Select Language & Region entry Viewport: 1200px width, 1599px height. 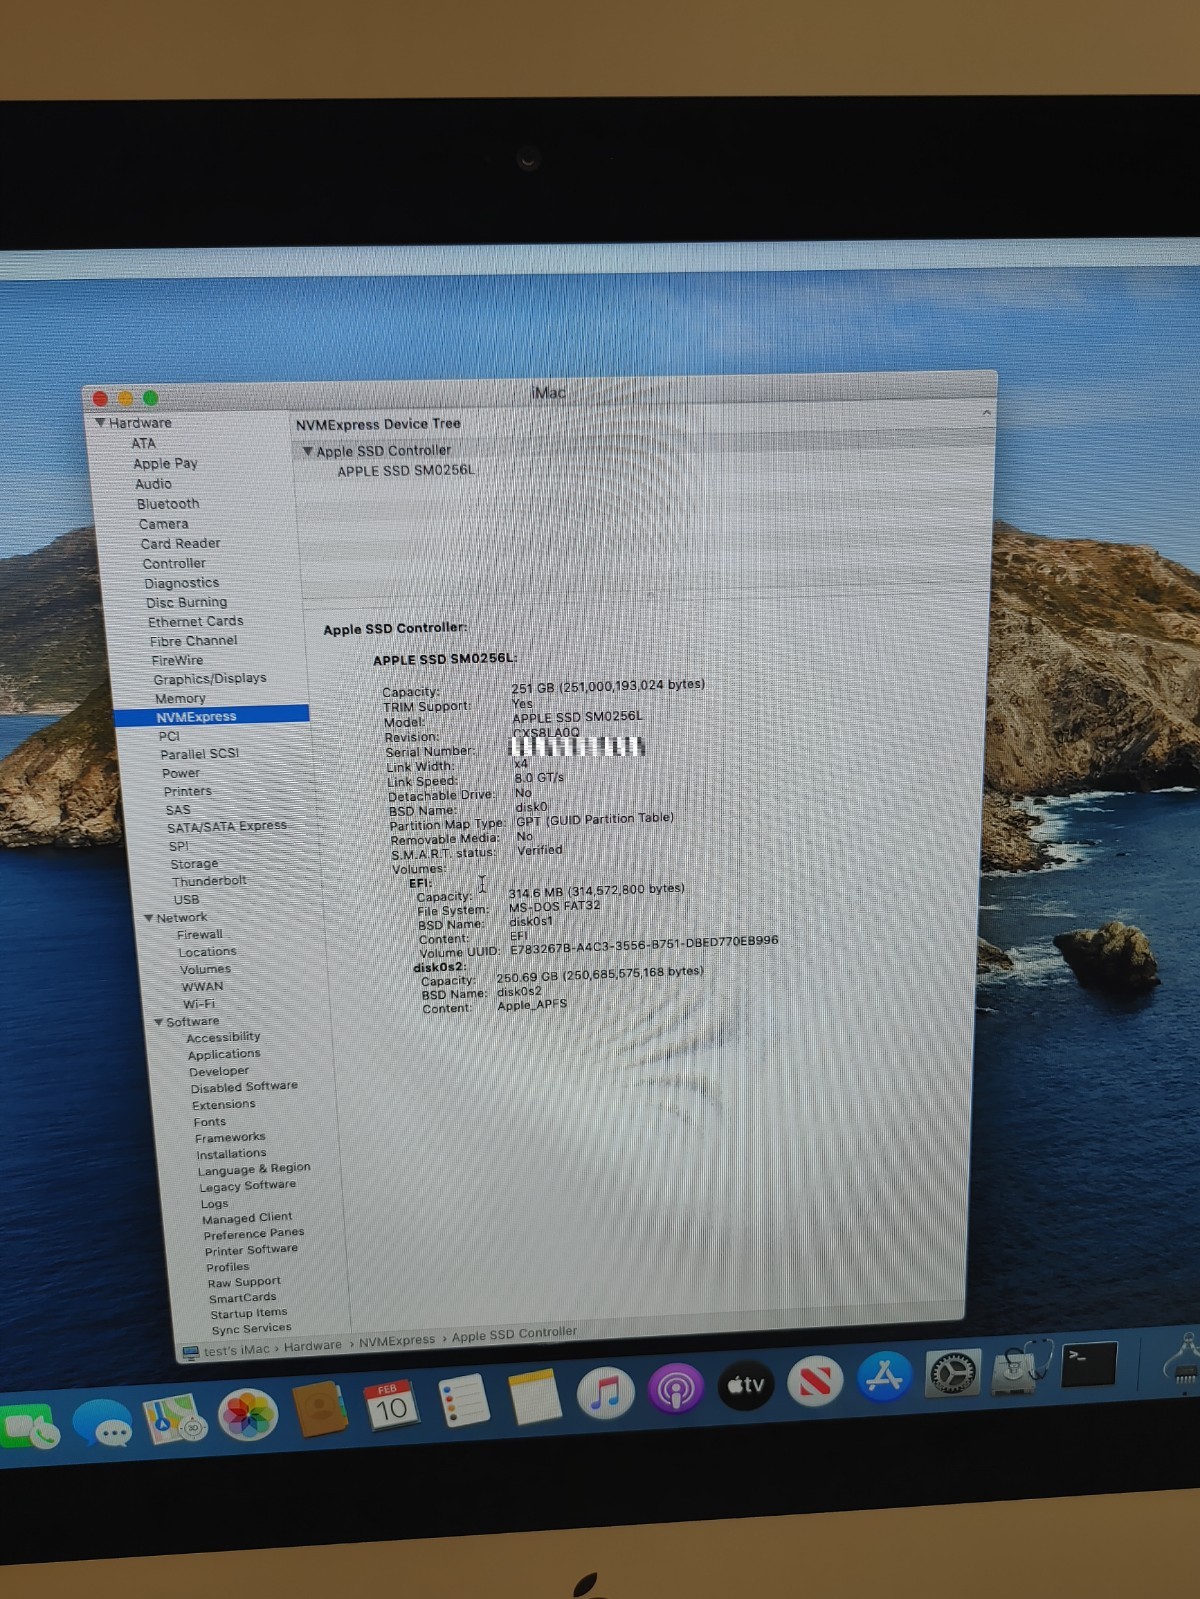tap(254, 1169)
